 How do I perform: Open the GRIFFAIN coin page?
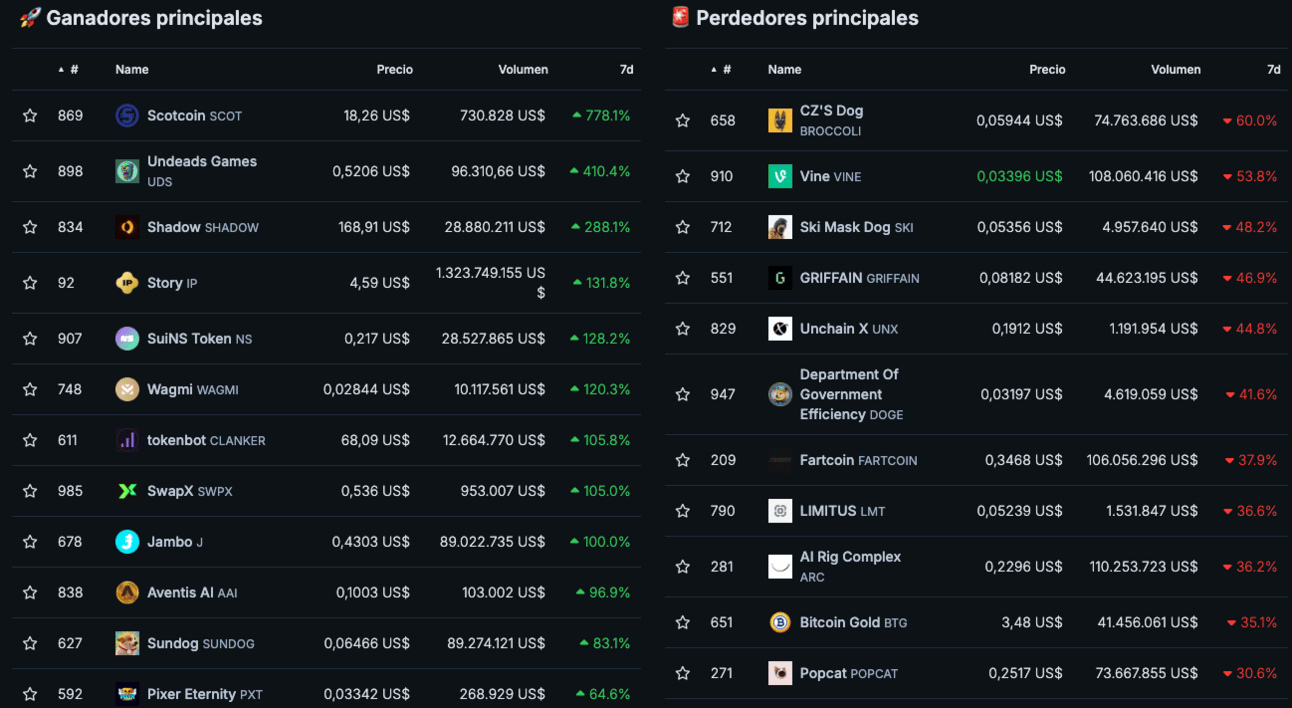[x=859, y=278]
